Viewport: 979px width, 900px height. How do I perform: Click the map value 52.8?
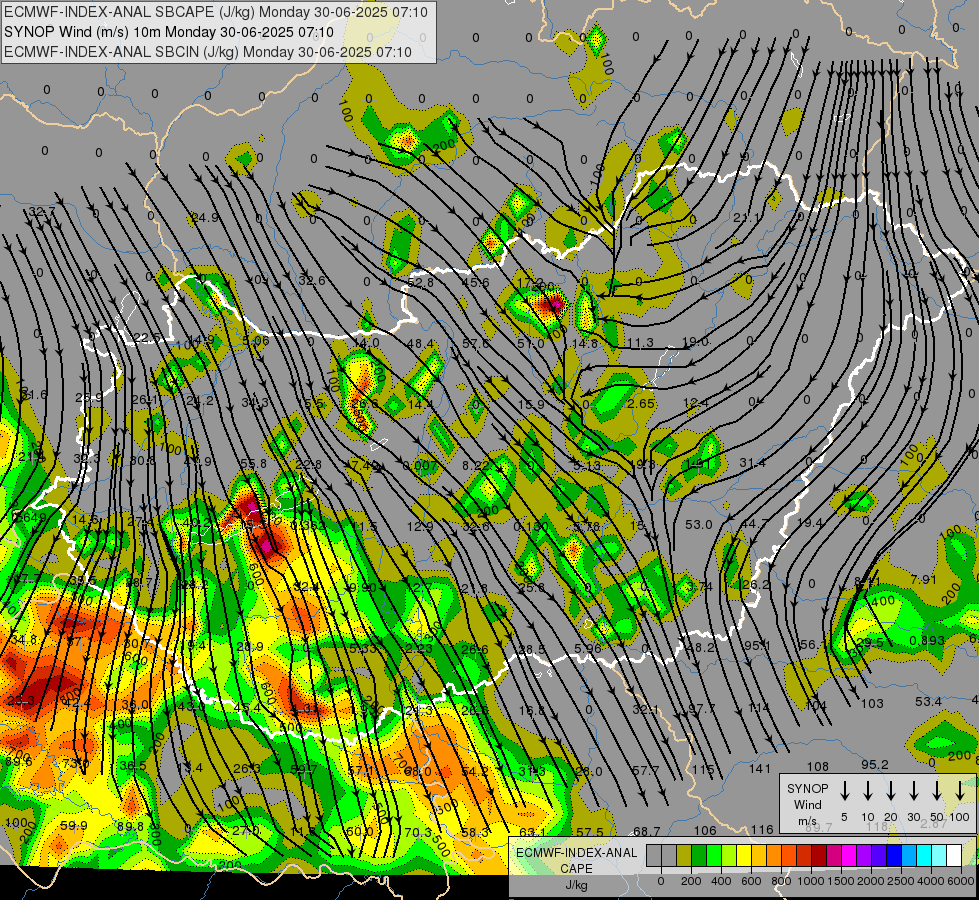point(420,283)
